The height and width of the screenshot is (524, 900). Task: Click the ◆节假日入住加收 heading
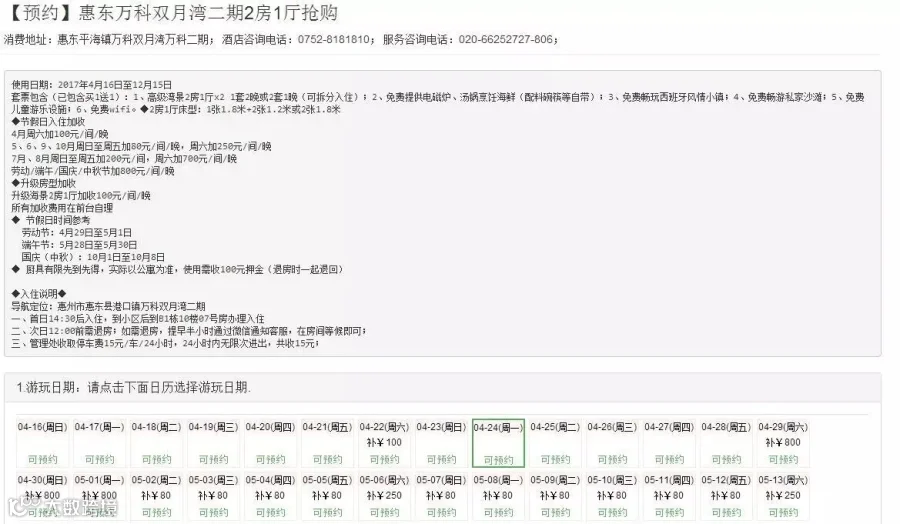click(48, 122)
